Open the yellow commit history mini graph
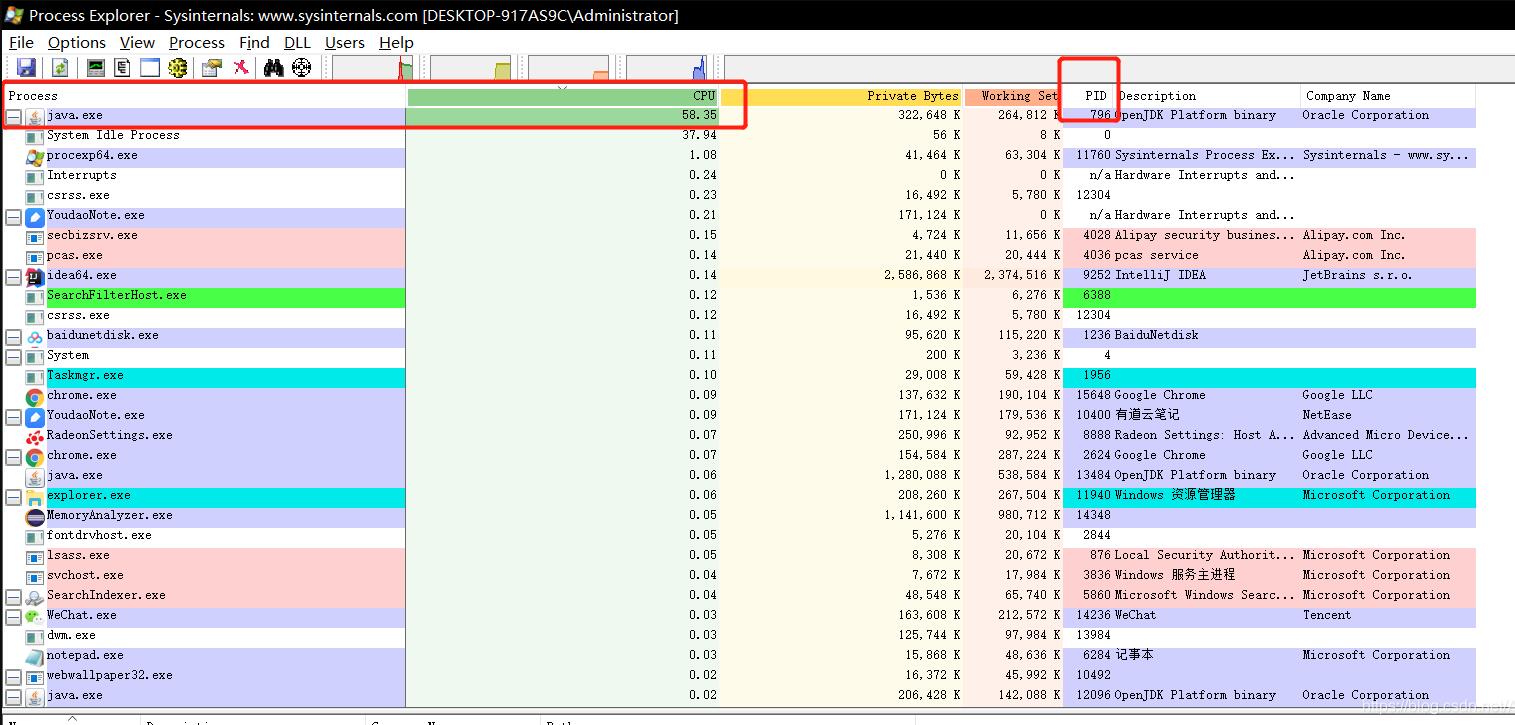The image size is (1515, 725). pyautogui.click(x=470, y=68)
